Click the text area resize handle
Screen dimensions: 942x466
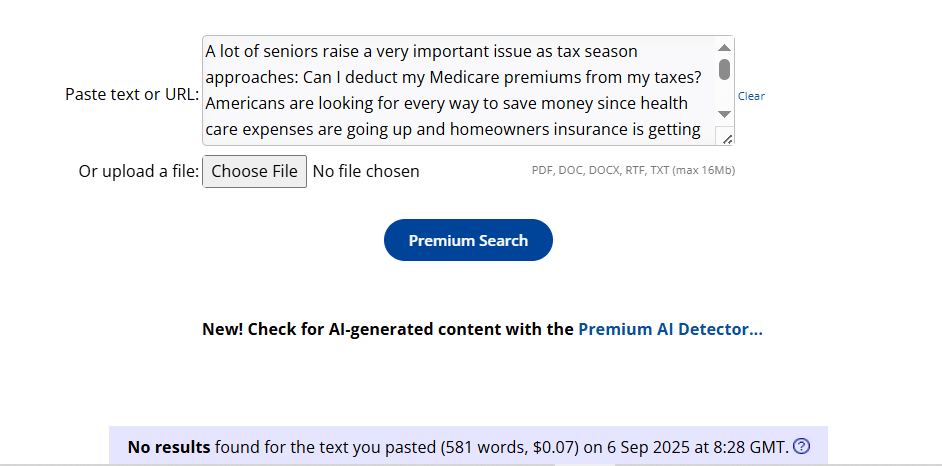(726, 139)
